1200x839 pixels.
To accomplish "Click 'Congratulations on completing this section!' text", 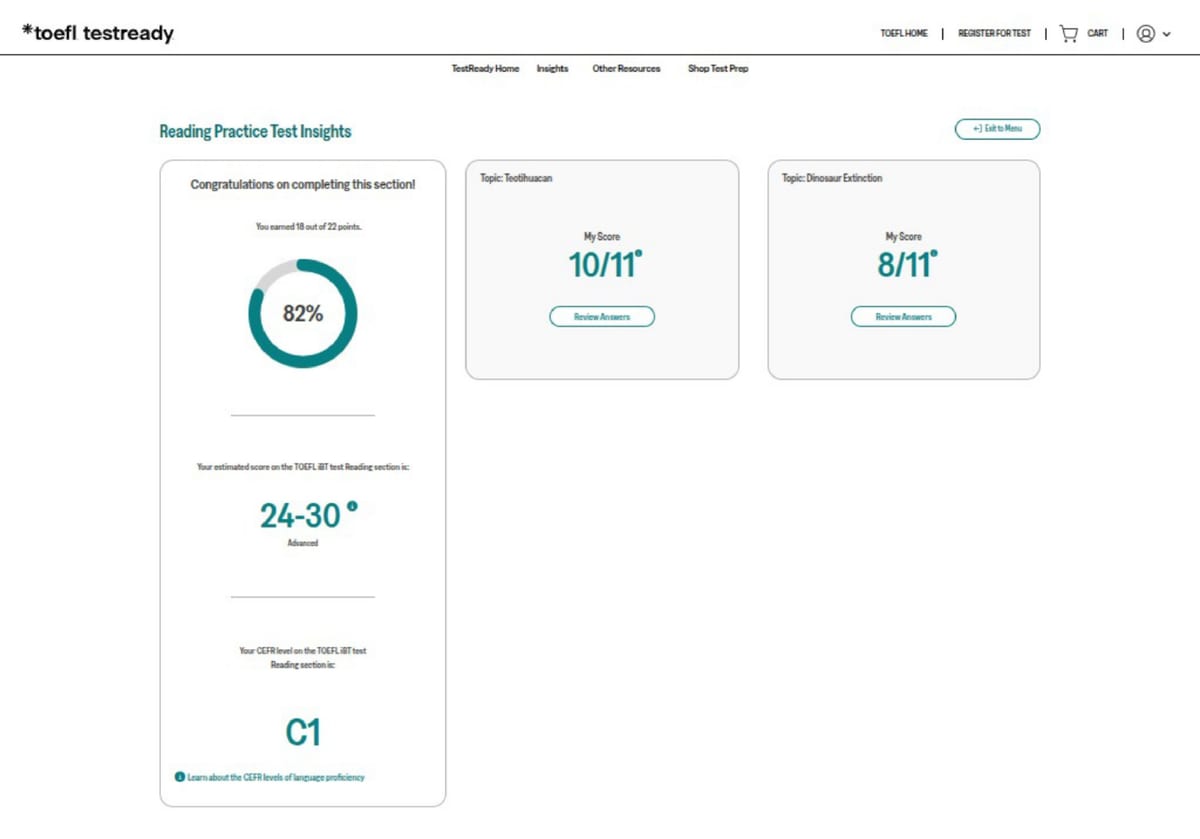I will pos(303,185).
